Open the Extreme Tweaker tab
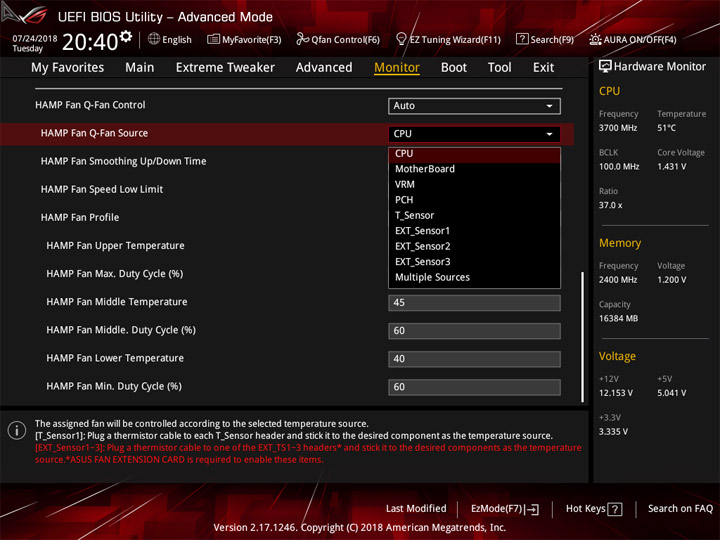Screen dimensions: 720x540 point(225,68)
